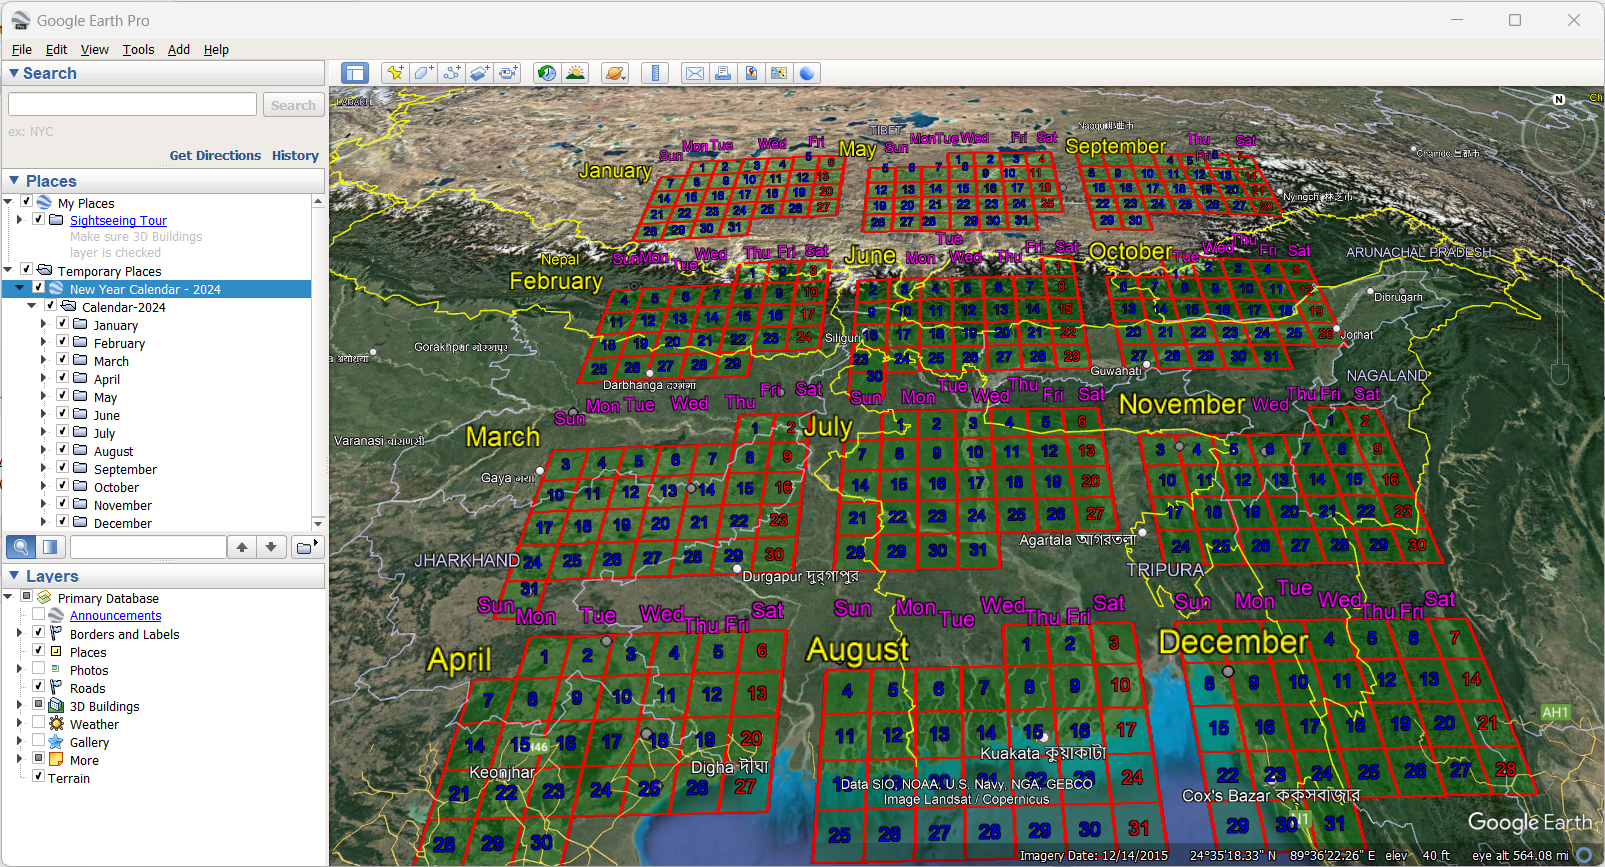Toggle the Terrain layer checkbox
This screenshot has height=867, width=1605.
(x=39, y=778)
